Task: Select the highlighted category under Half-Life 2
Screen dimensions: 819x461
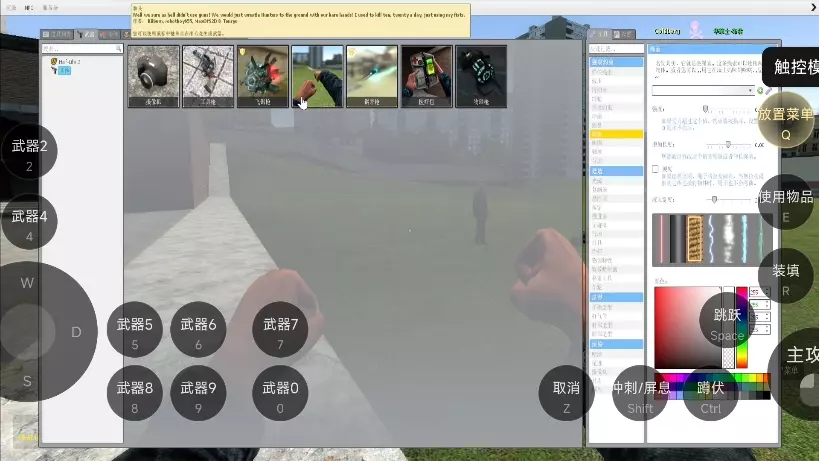Action: click(64, 70)
